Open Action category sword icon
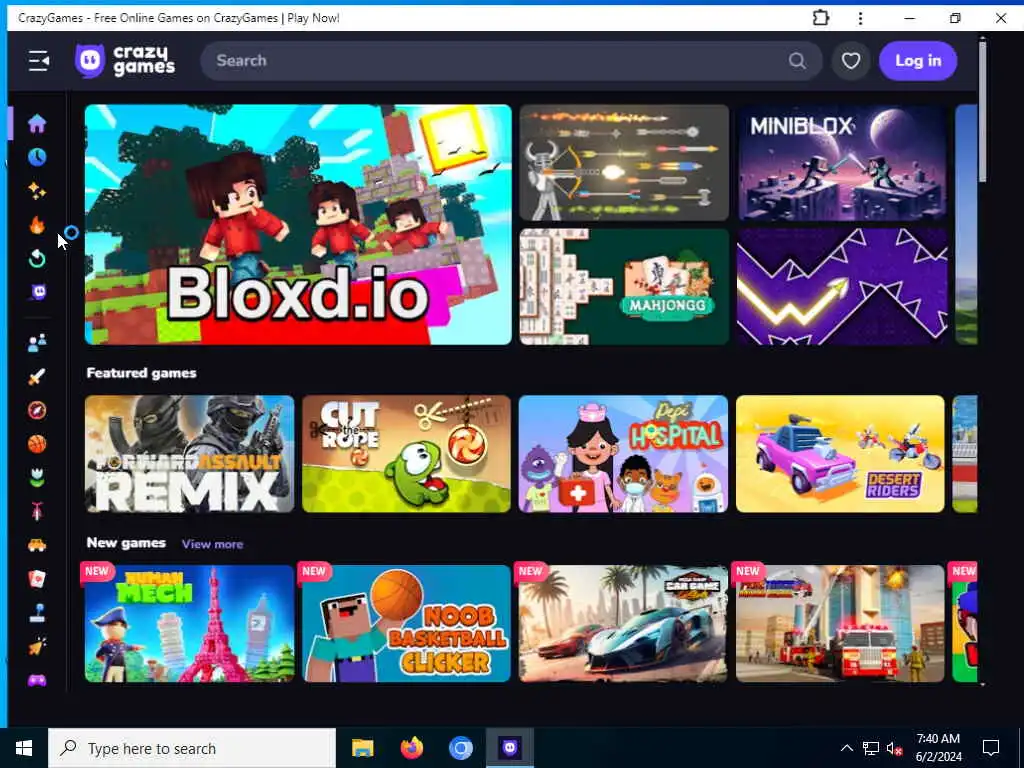Screen dimensions: 1024x768 [37, 376]
